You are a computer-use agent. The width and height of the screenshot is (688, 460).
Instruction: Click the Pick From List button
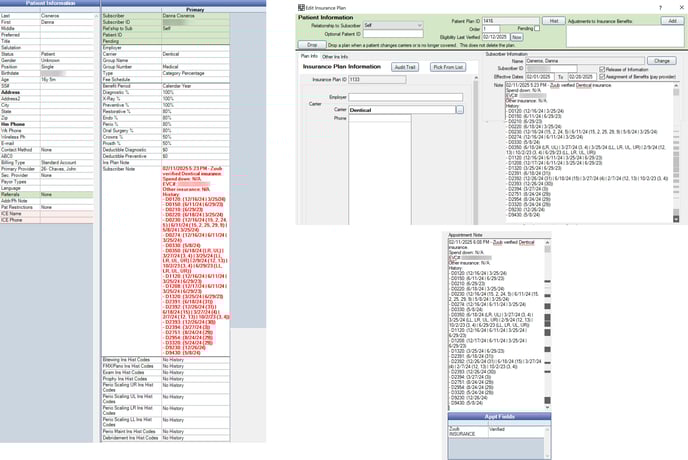coord(447,66)
